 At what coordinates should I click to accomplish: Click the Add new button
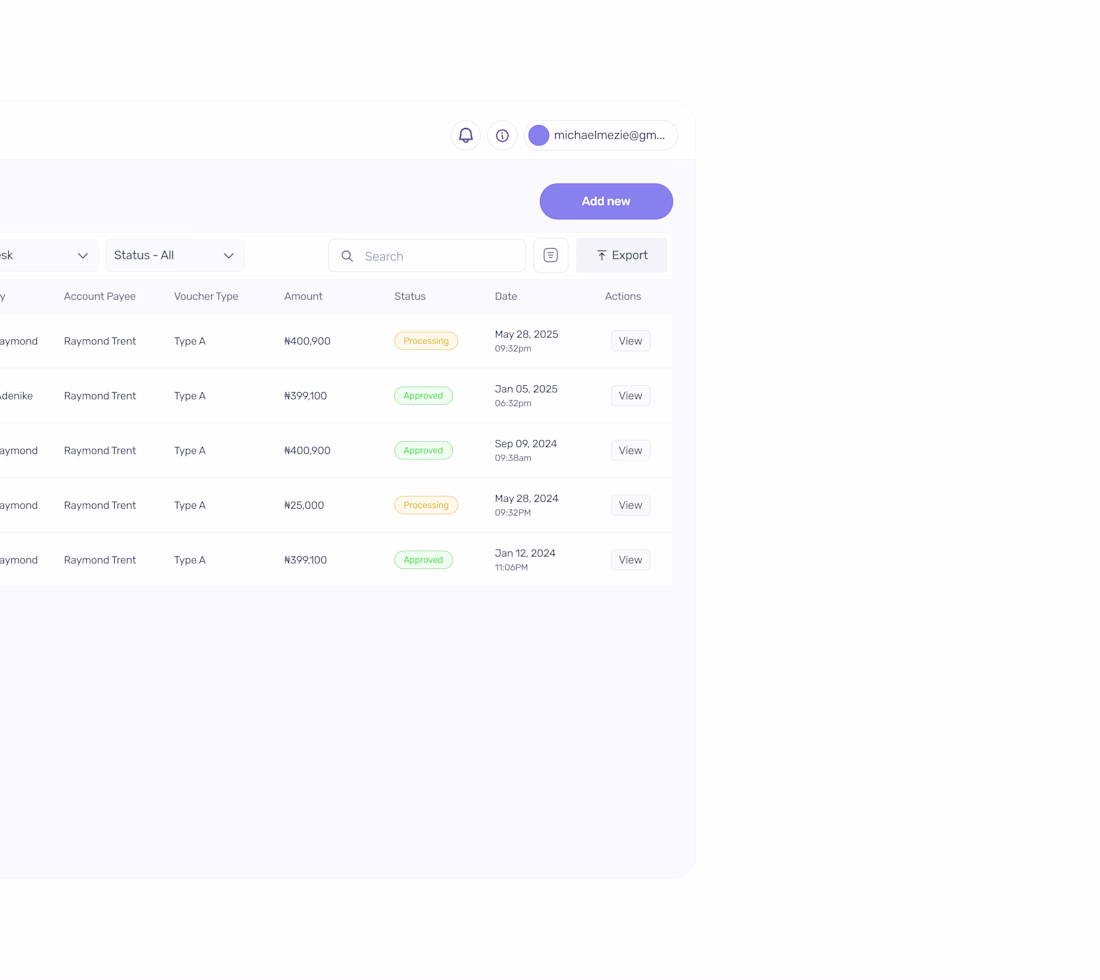point(606,201)
